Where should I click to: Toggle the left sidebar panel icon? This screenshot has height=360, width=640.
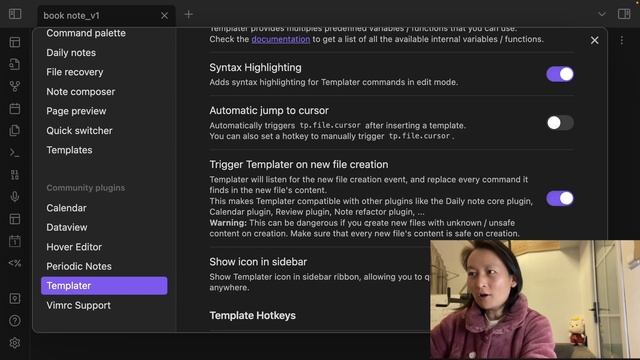15,14
